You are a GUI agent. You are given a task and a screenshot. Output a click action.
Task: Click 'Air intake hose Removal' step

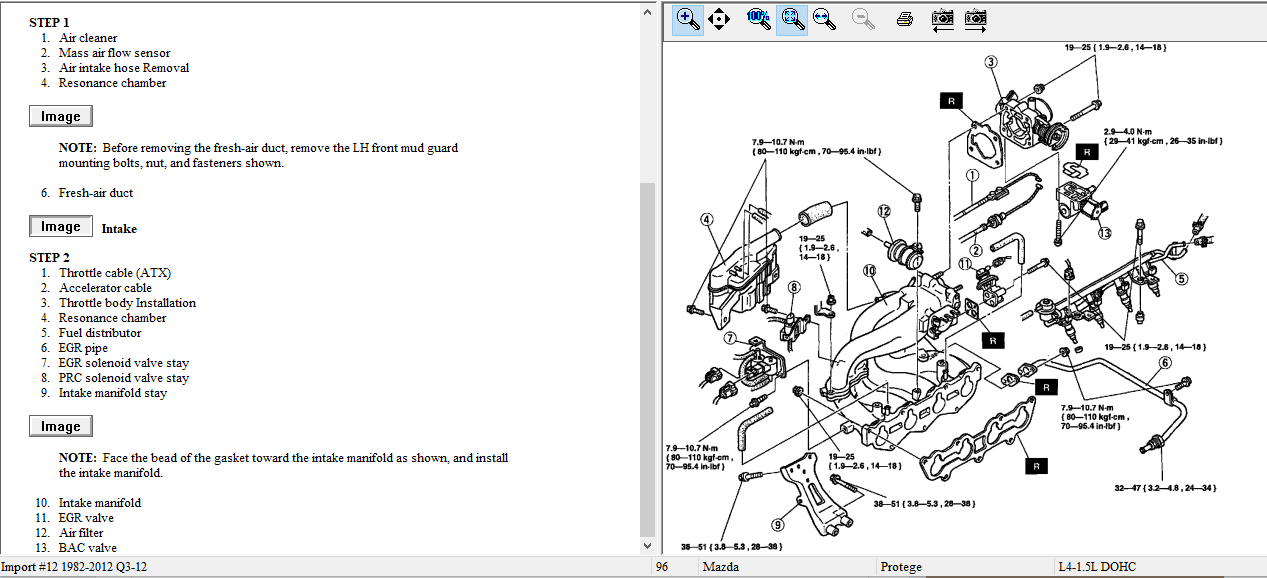click(x=124, y=68)
